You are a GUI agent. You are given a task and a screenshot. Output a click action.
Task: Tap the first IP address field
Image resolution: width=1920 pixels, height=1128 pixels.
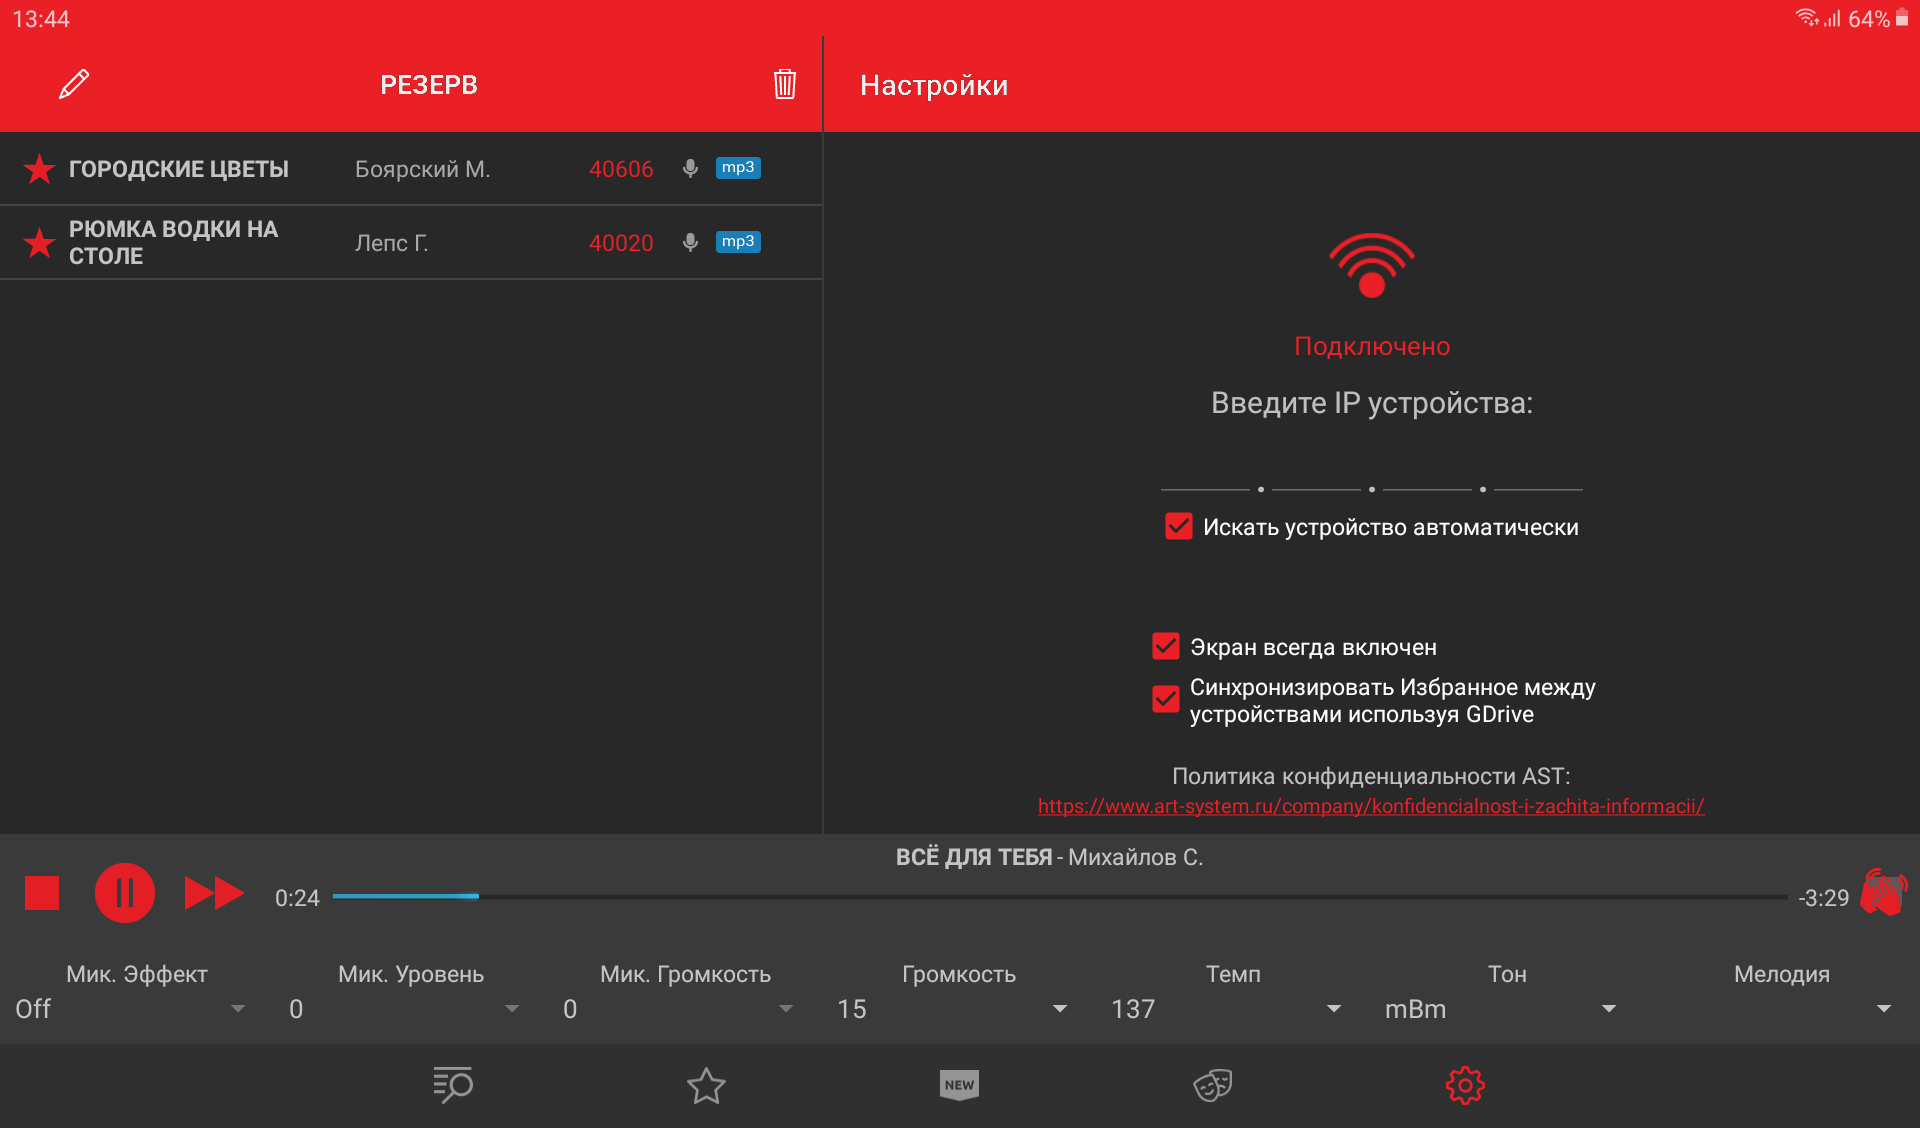coord(1205,472)
